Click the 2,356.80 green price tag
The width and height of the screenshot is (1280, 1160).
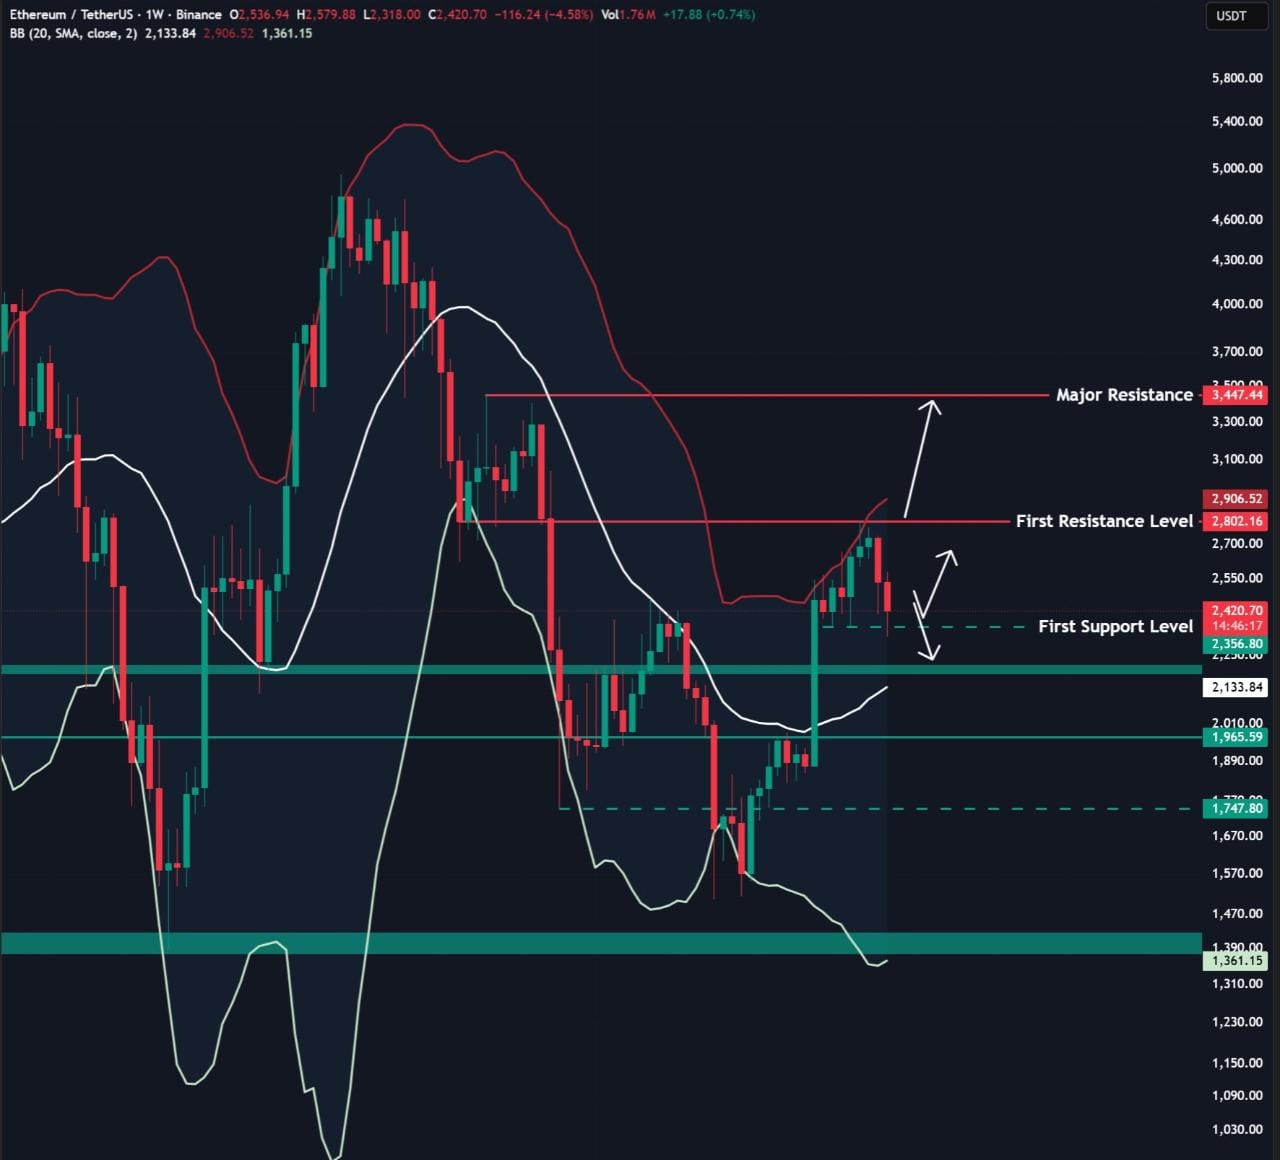point(1237,644)
